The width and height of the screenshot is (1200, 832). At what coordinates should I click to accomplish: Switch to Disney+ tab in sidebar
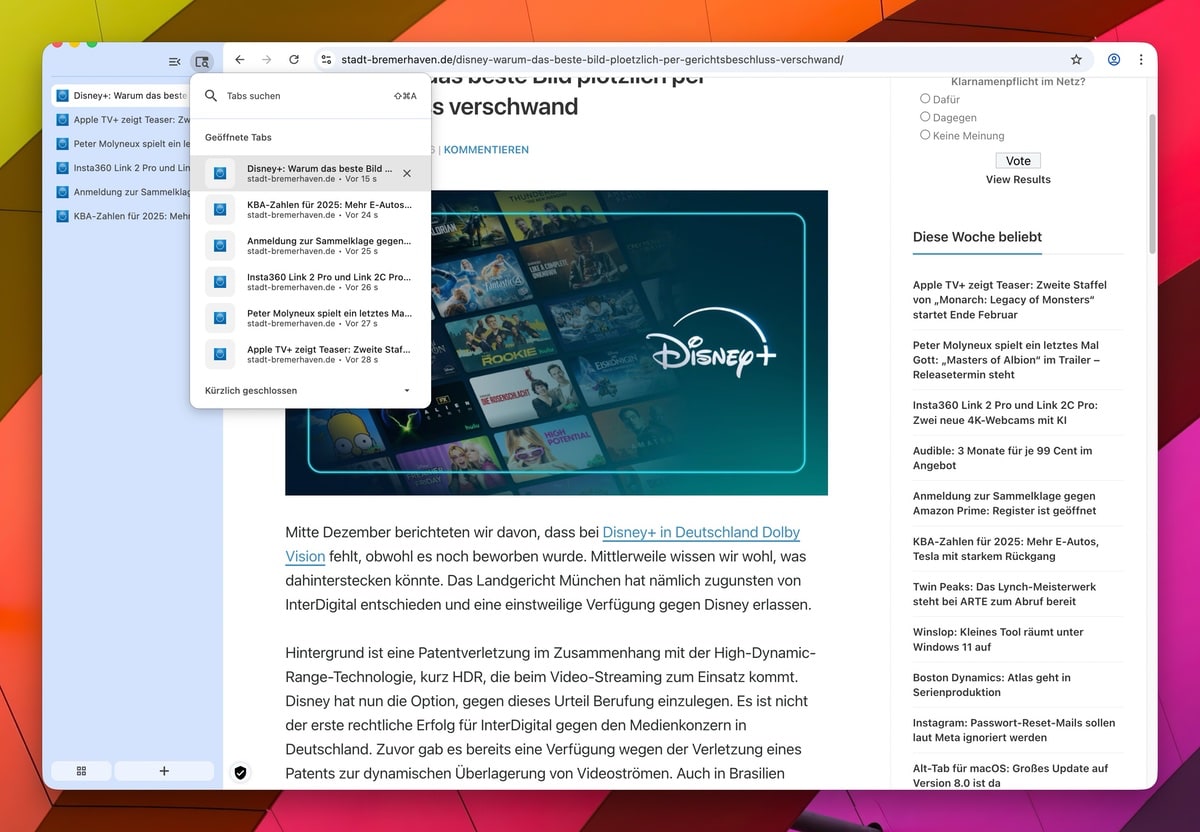coord(121,96)
